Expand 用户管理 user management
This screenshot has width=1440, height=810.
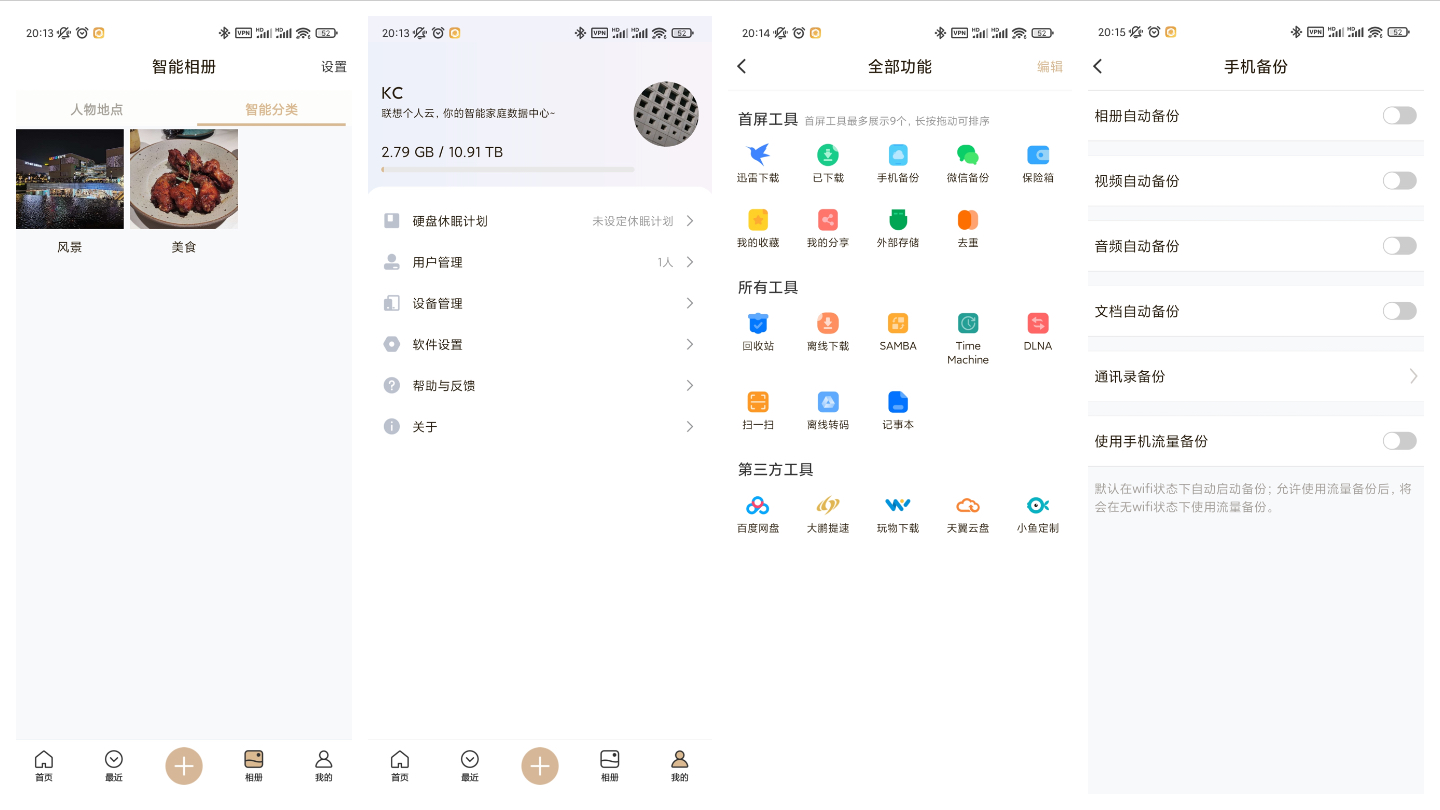coord(540,262)
